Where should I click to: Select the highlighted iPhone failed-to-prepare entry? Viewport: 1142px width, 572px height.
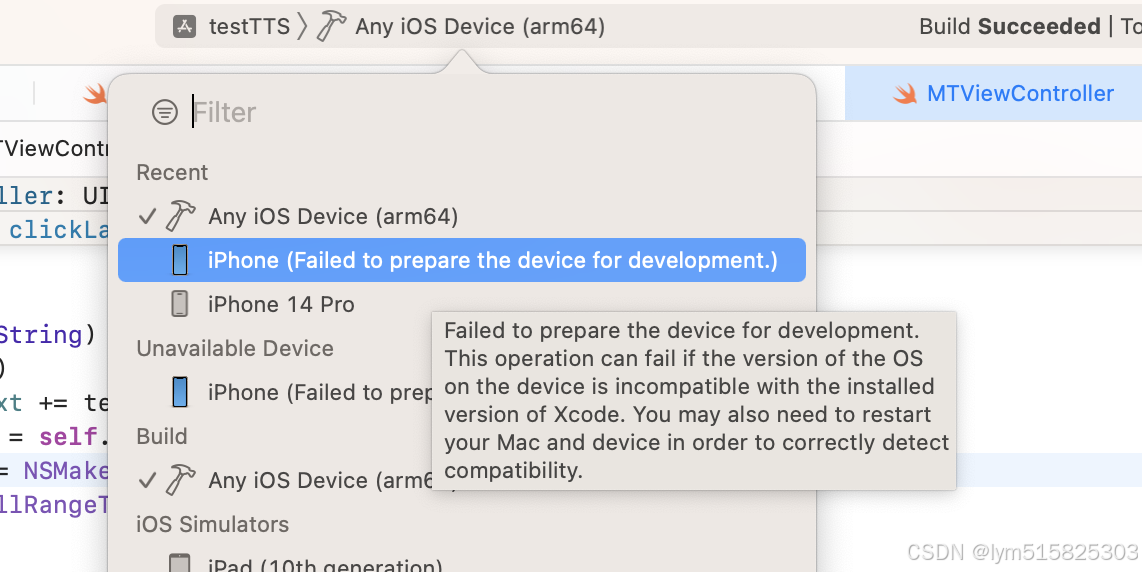tap(462, 260)
